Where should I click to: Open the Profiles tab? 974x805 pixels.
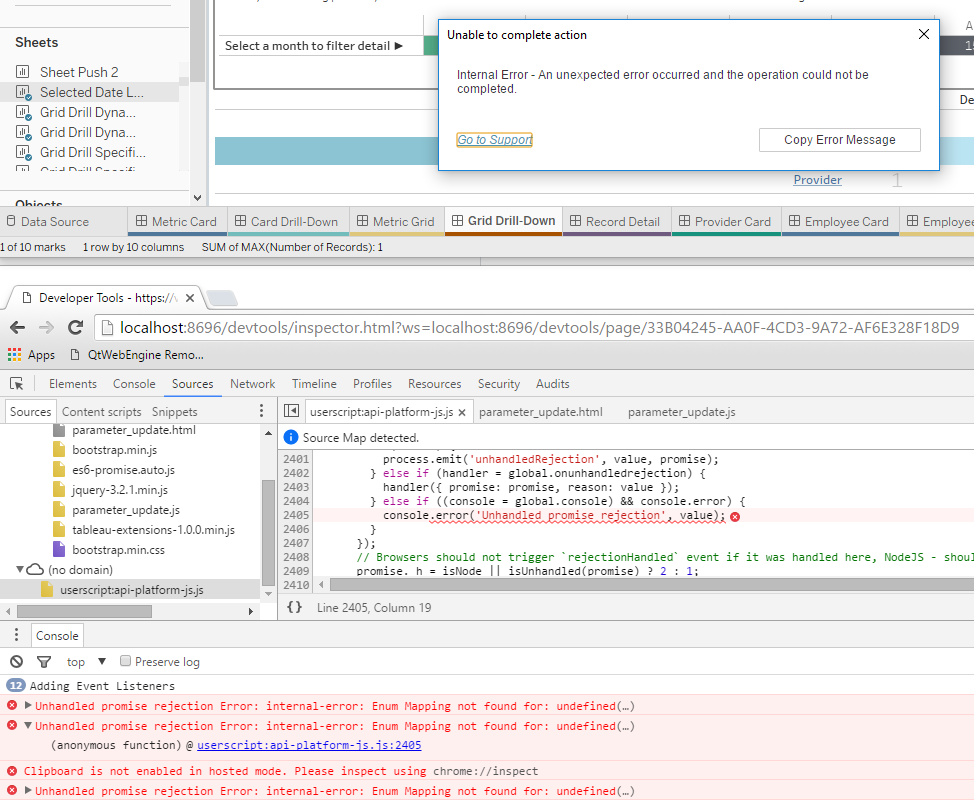tap(372, 384)
